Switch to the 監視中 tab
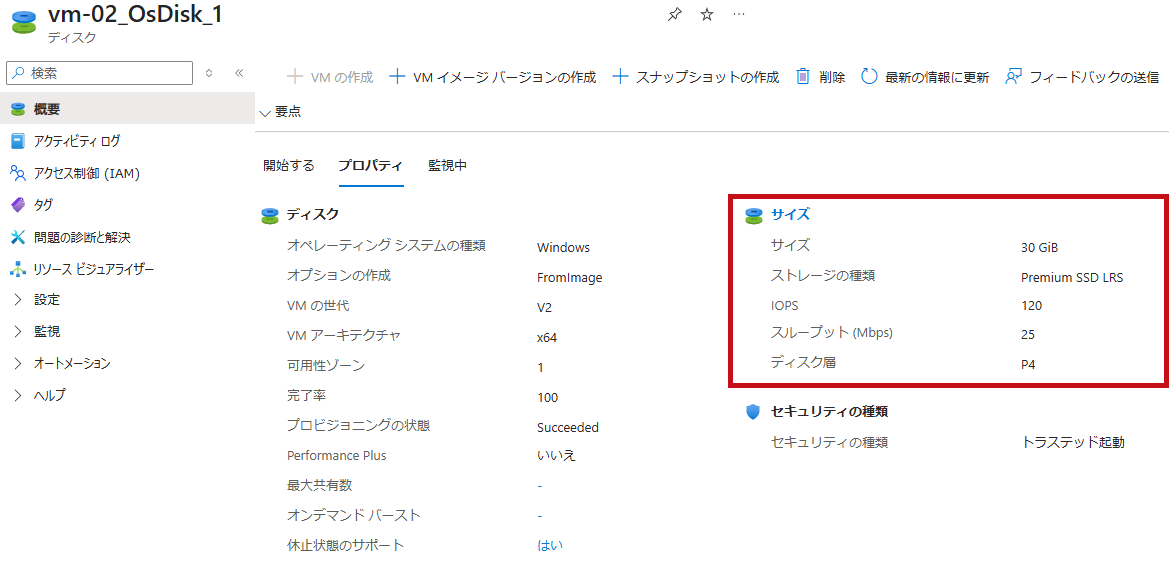The image size is (1169, 563). 447,166
